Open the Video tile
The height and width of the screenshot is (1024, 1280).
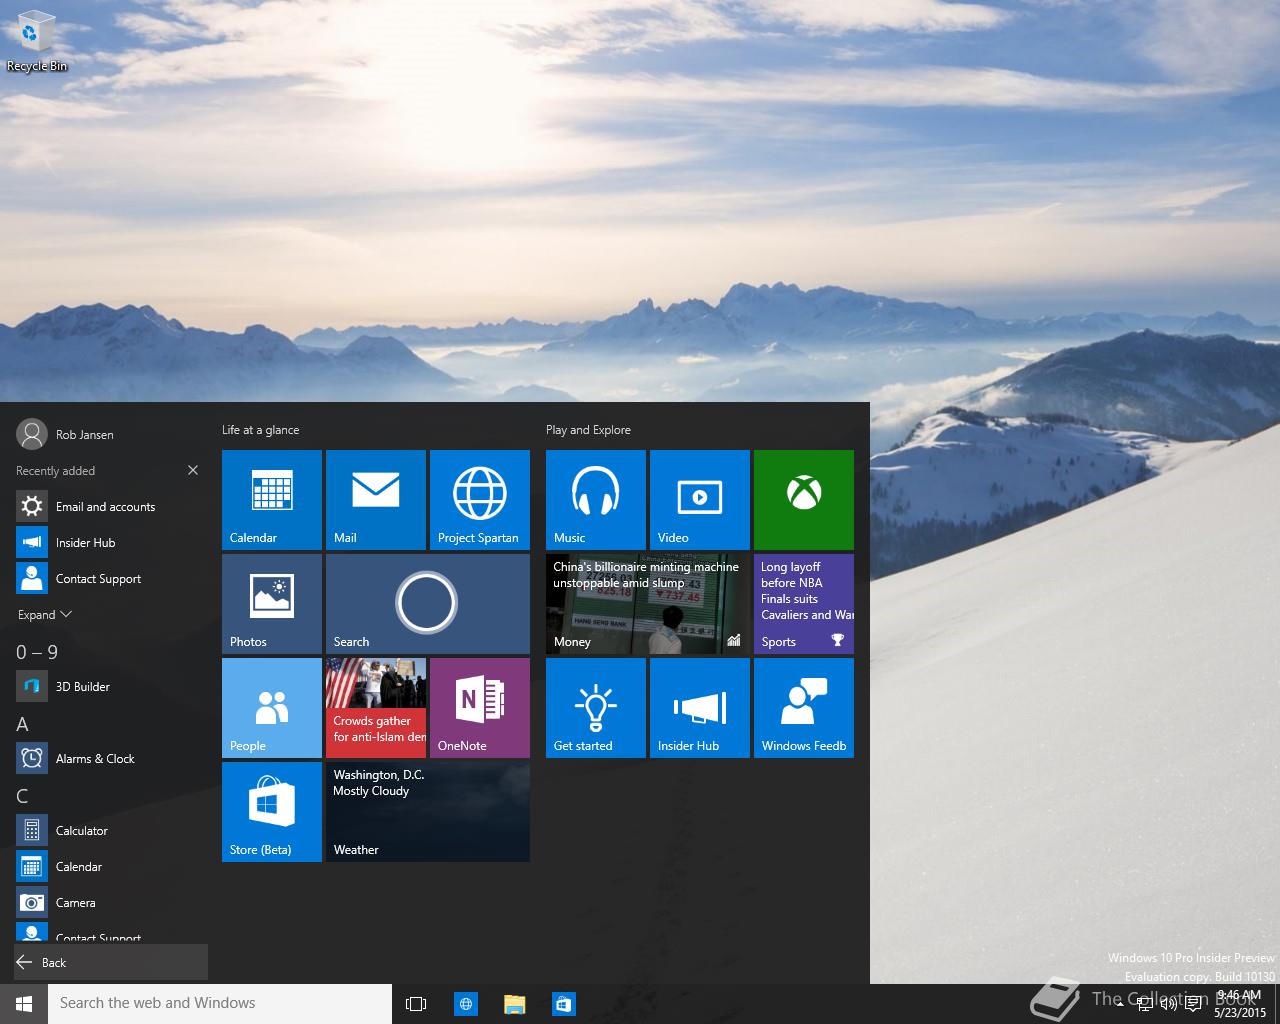[700, 500]
